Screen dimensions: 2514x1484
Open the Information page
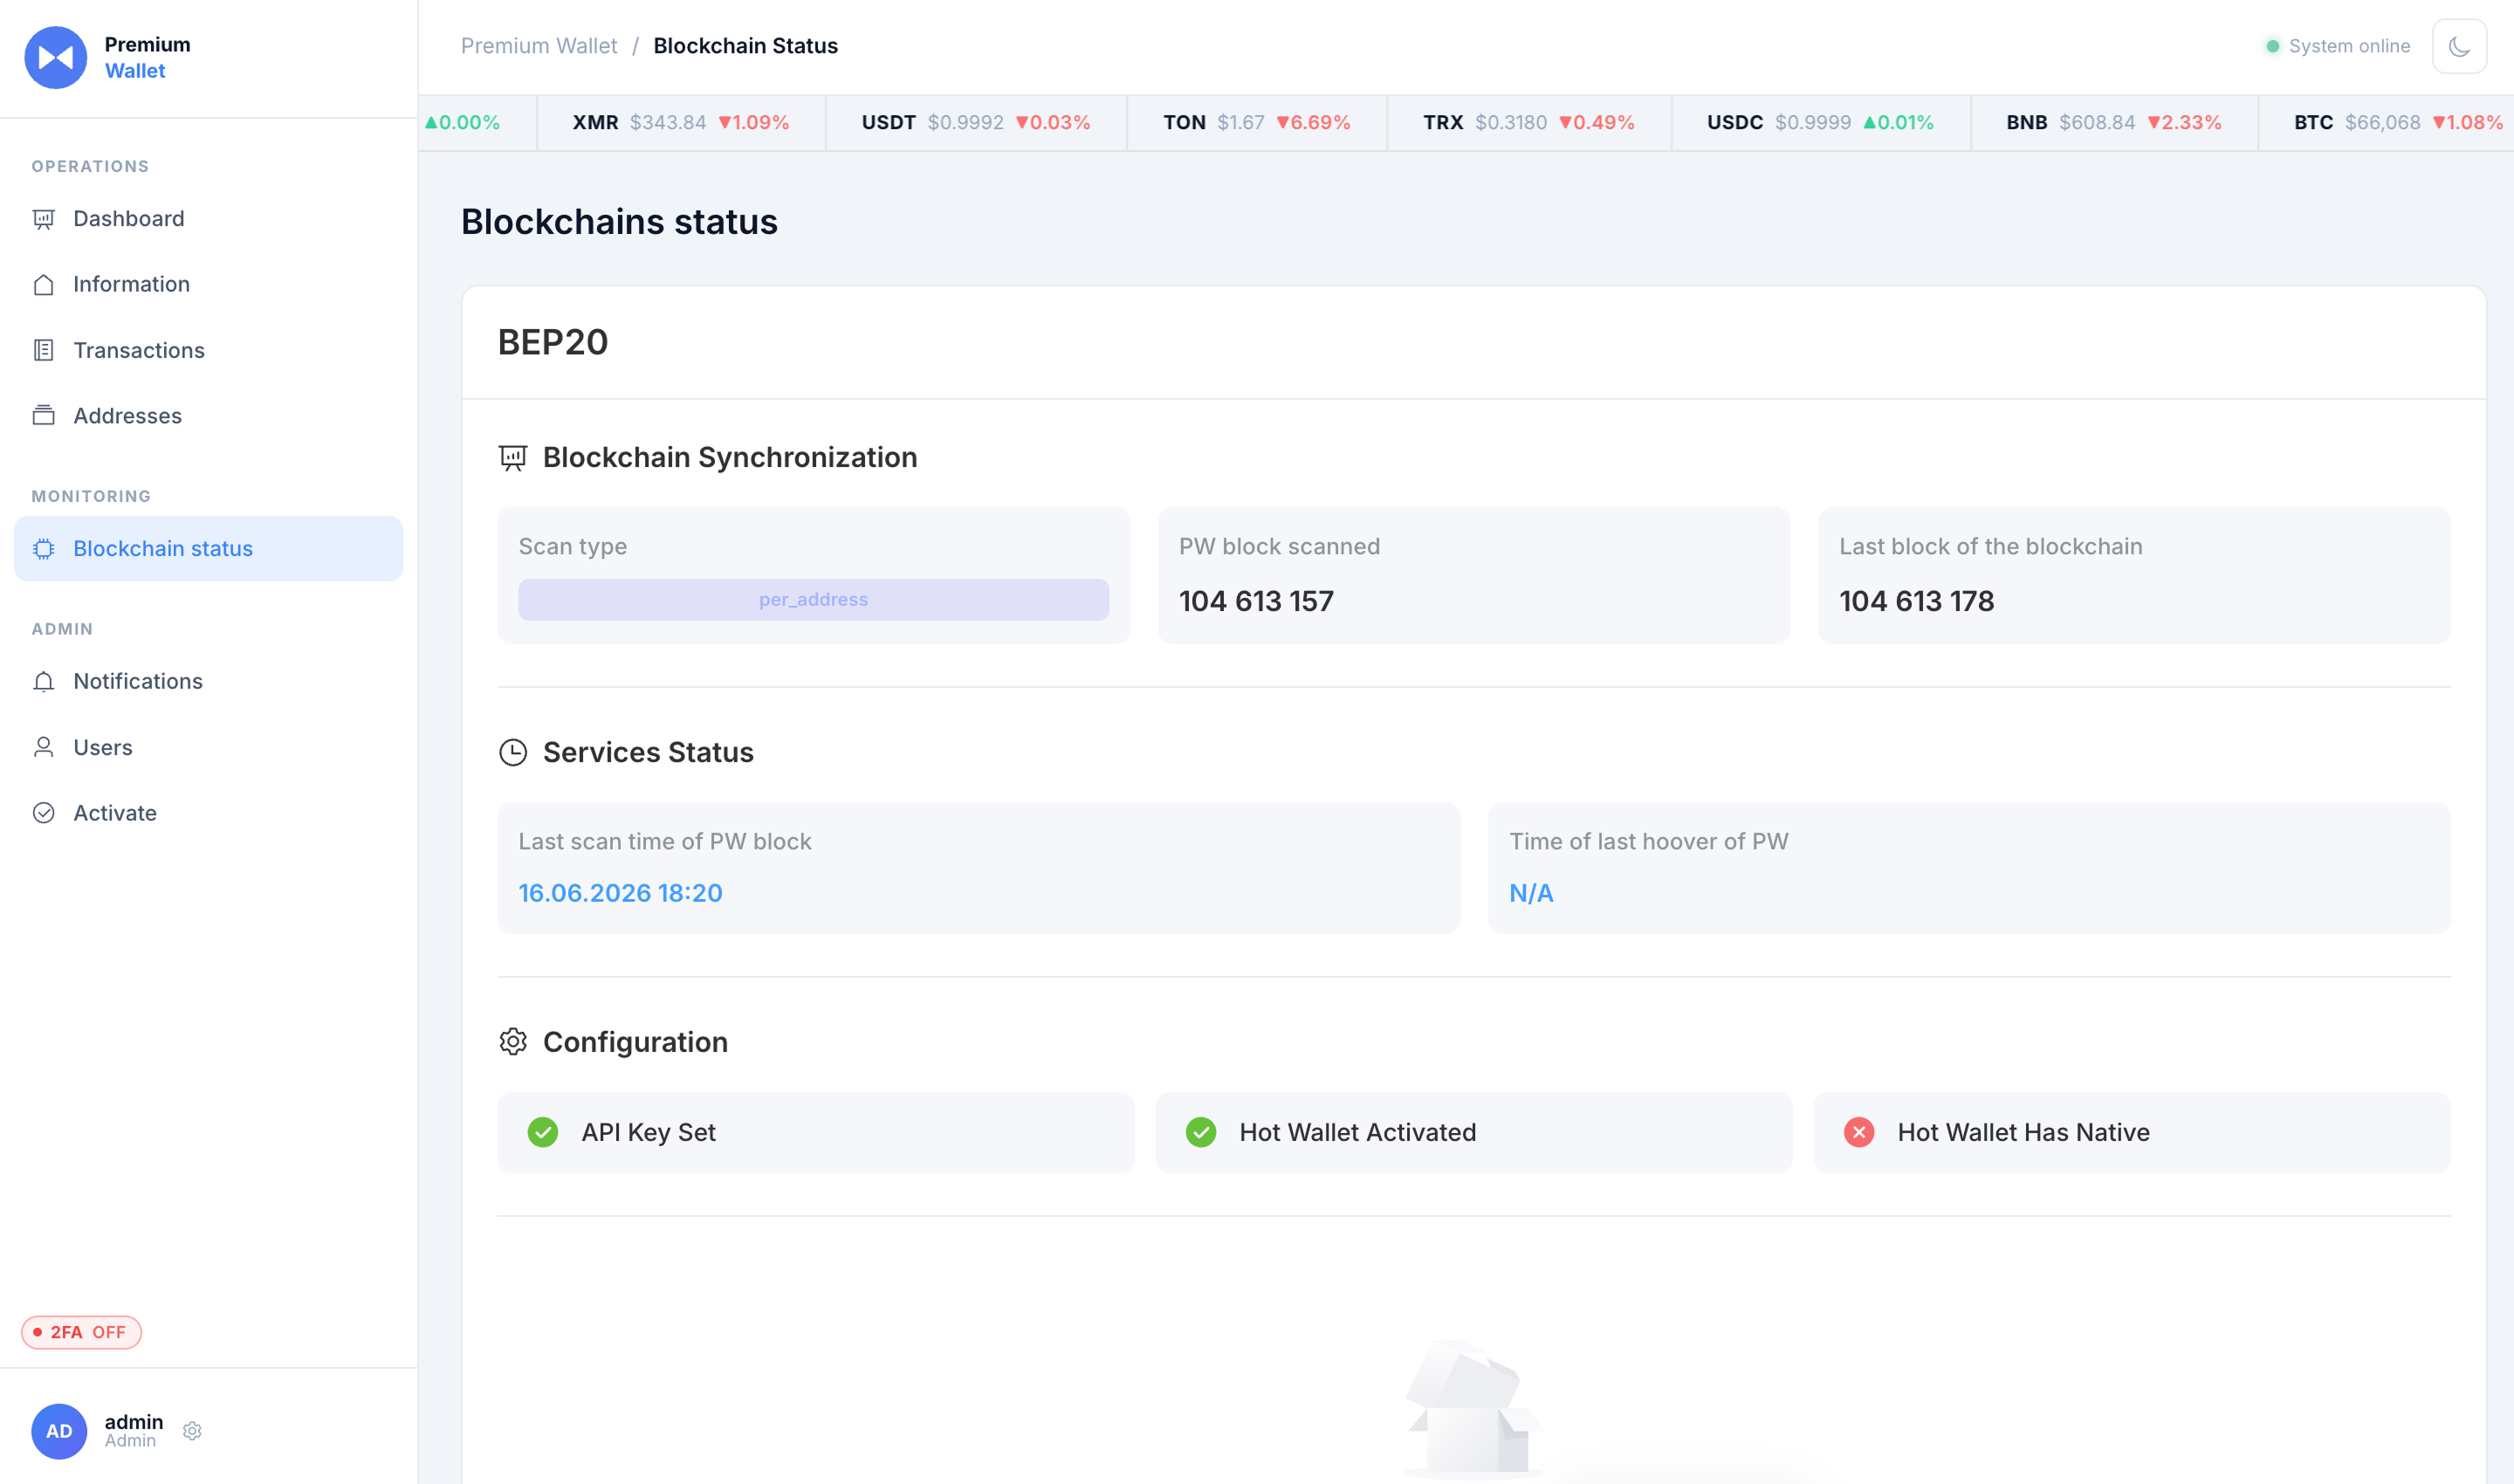208,284
